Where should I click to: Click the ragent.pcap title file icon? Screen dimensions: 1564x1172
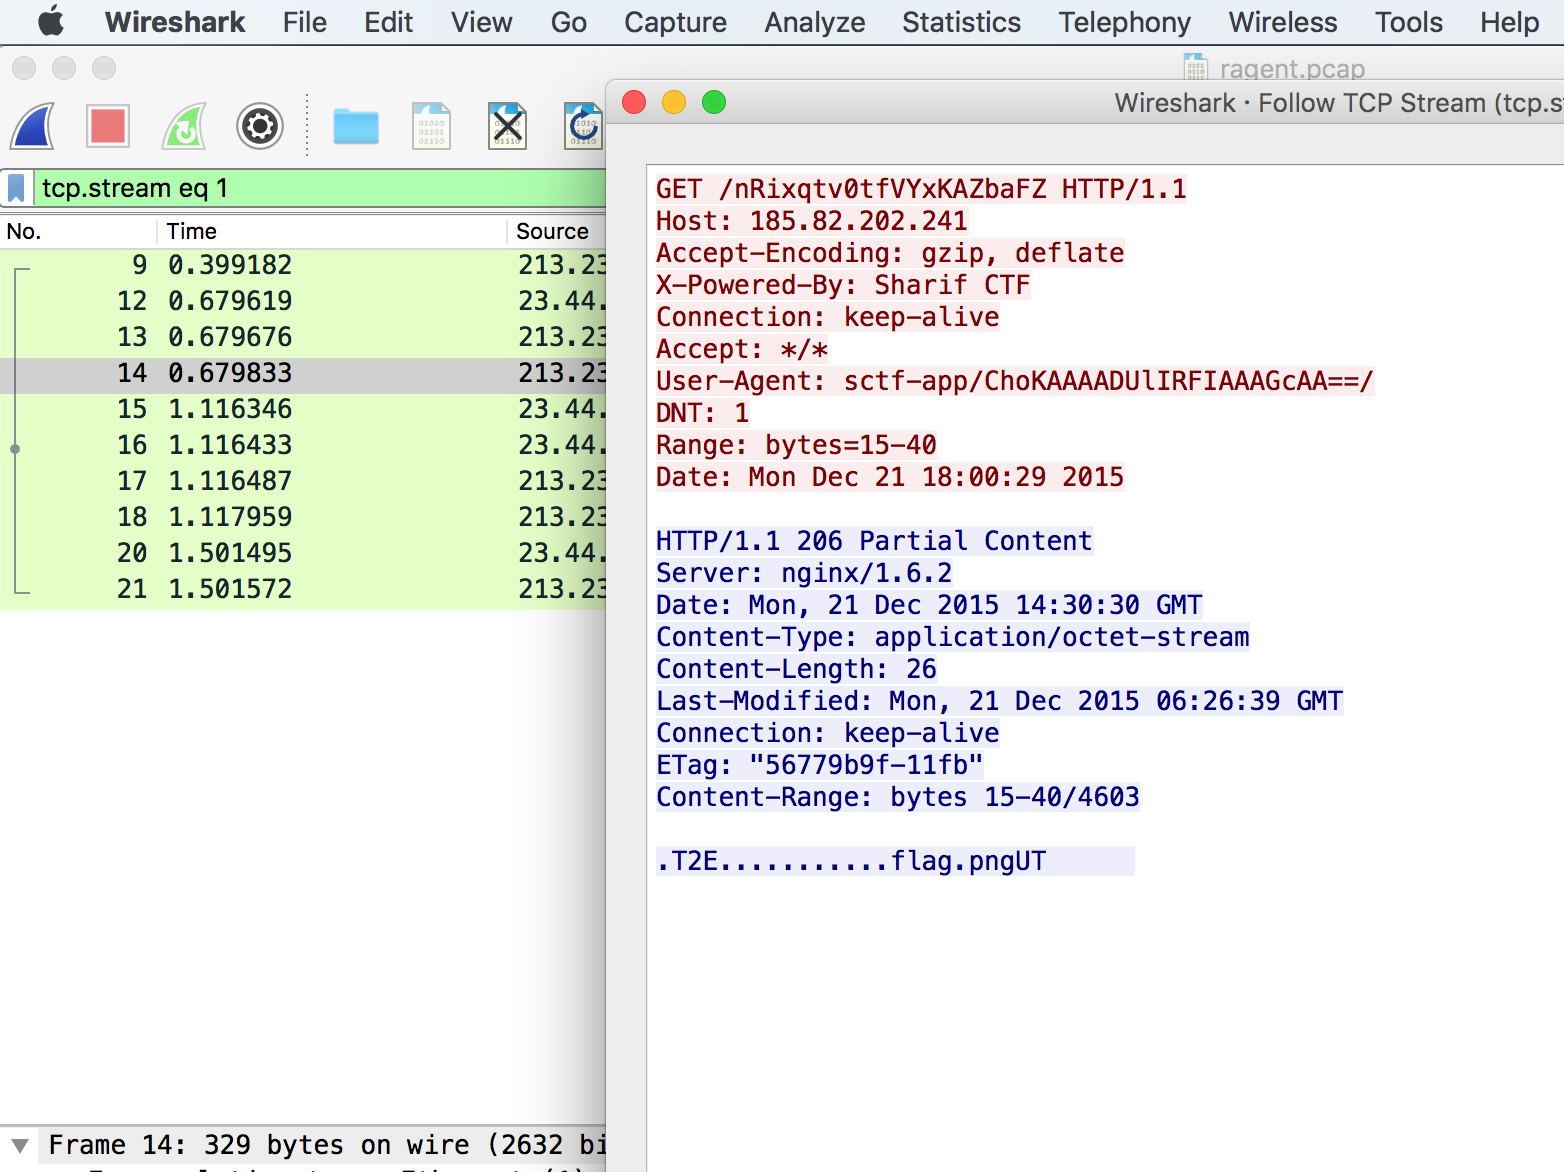[x=1195, y=67]
